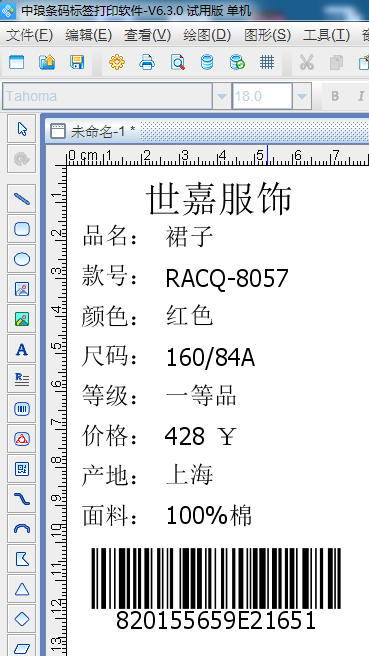Open the 绘图(D) menu
Viewport: 369px width, 656px height.
coord(207,36)
